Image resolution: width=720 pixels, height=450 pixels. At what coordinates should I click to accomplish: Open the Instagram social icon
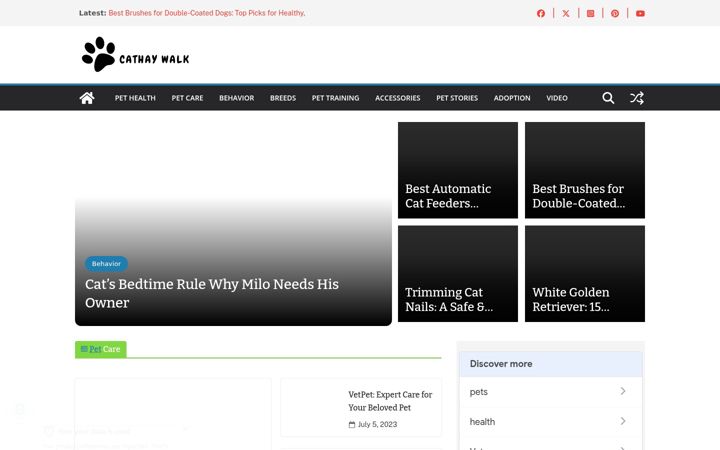pyautogui.click(x=591, y=13)
